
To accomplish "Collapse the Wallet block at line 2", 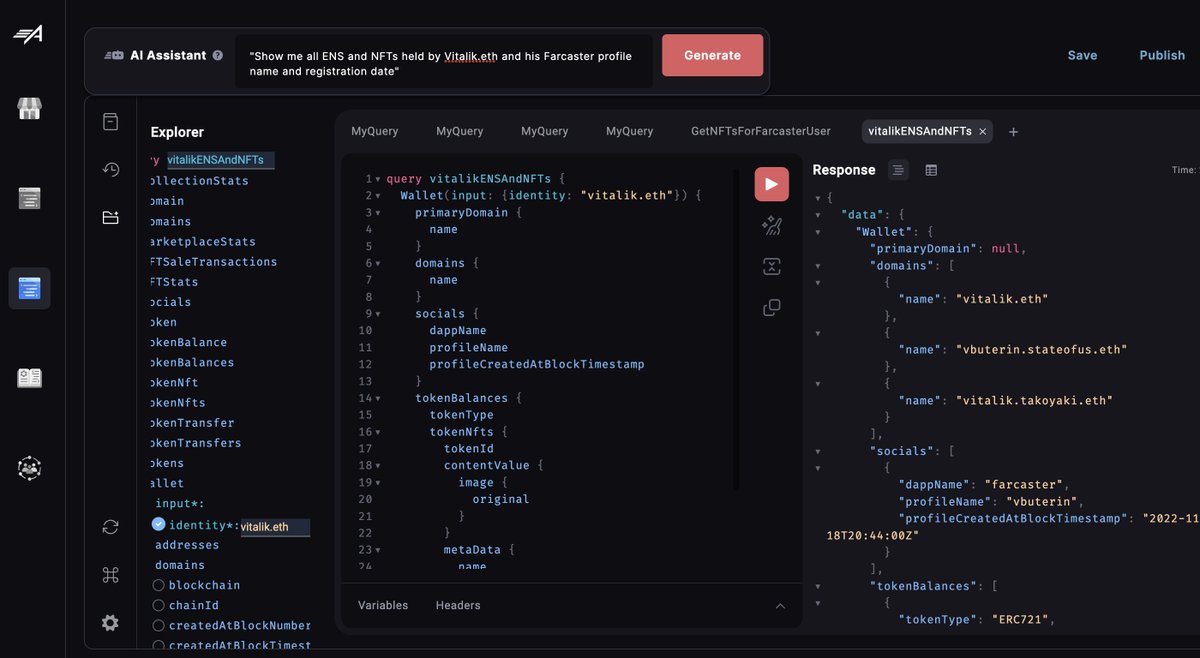I will coord(378,196).
